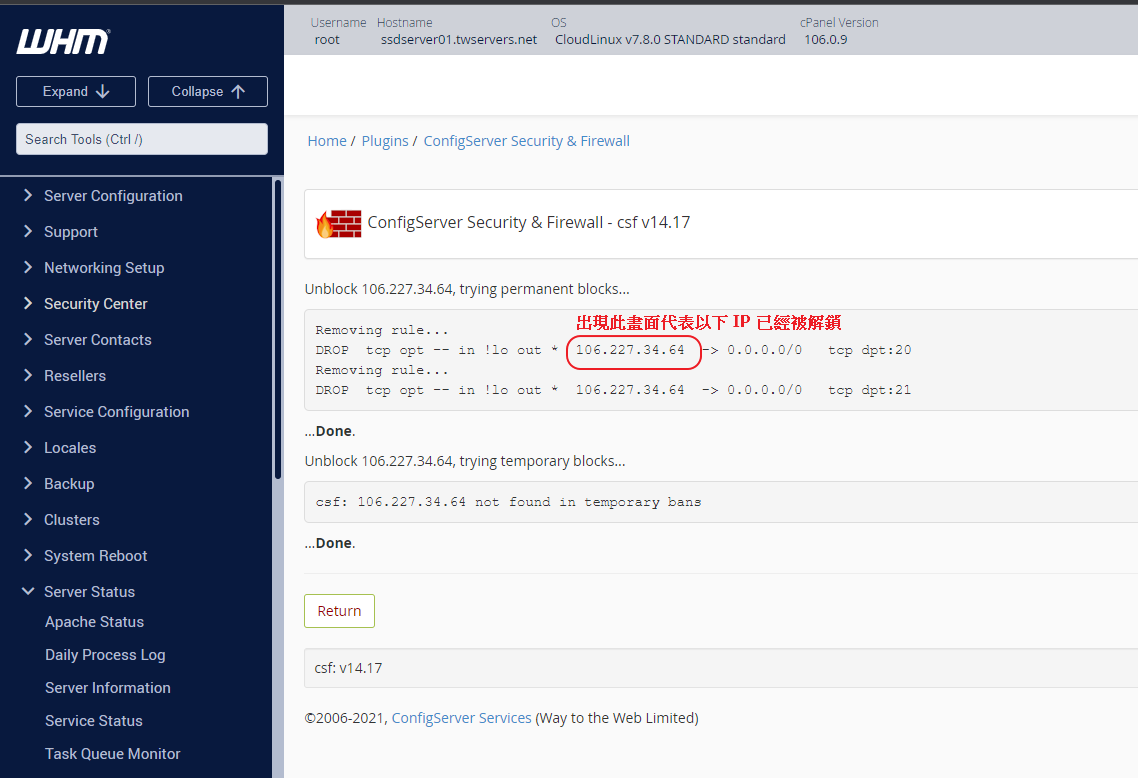The image size is (1138, 778).
Task: Focus the Search Tools input field
Action: [142, 139]
